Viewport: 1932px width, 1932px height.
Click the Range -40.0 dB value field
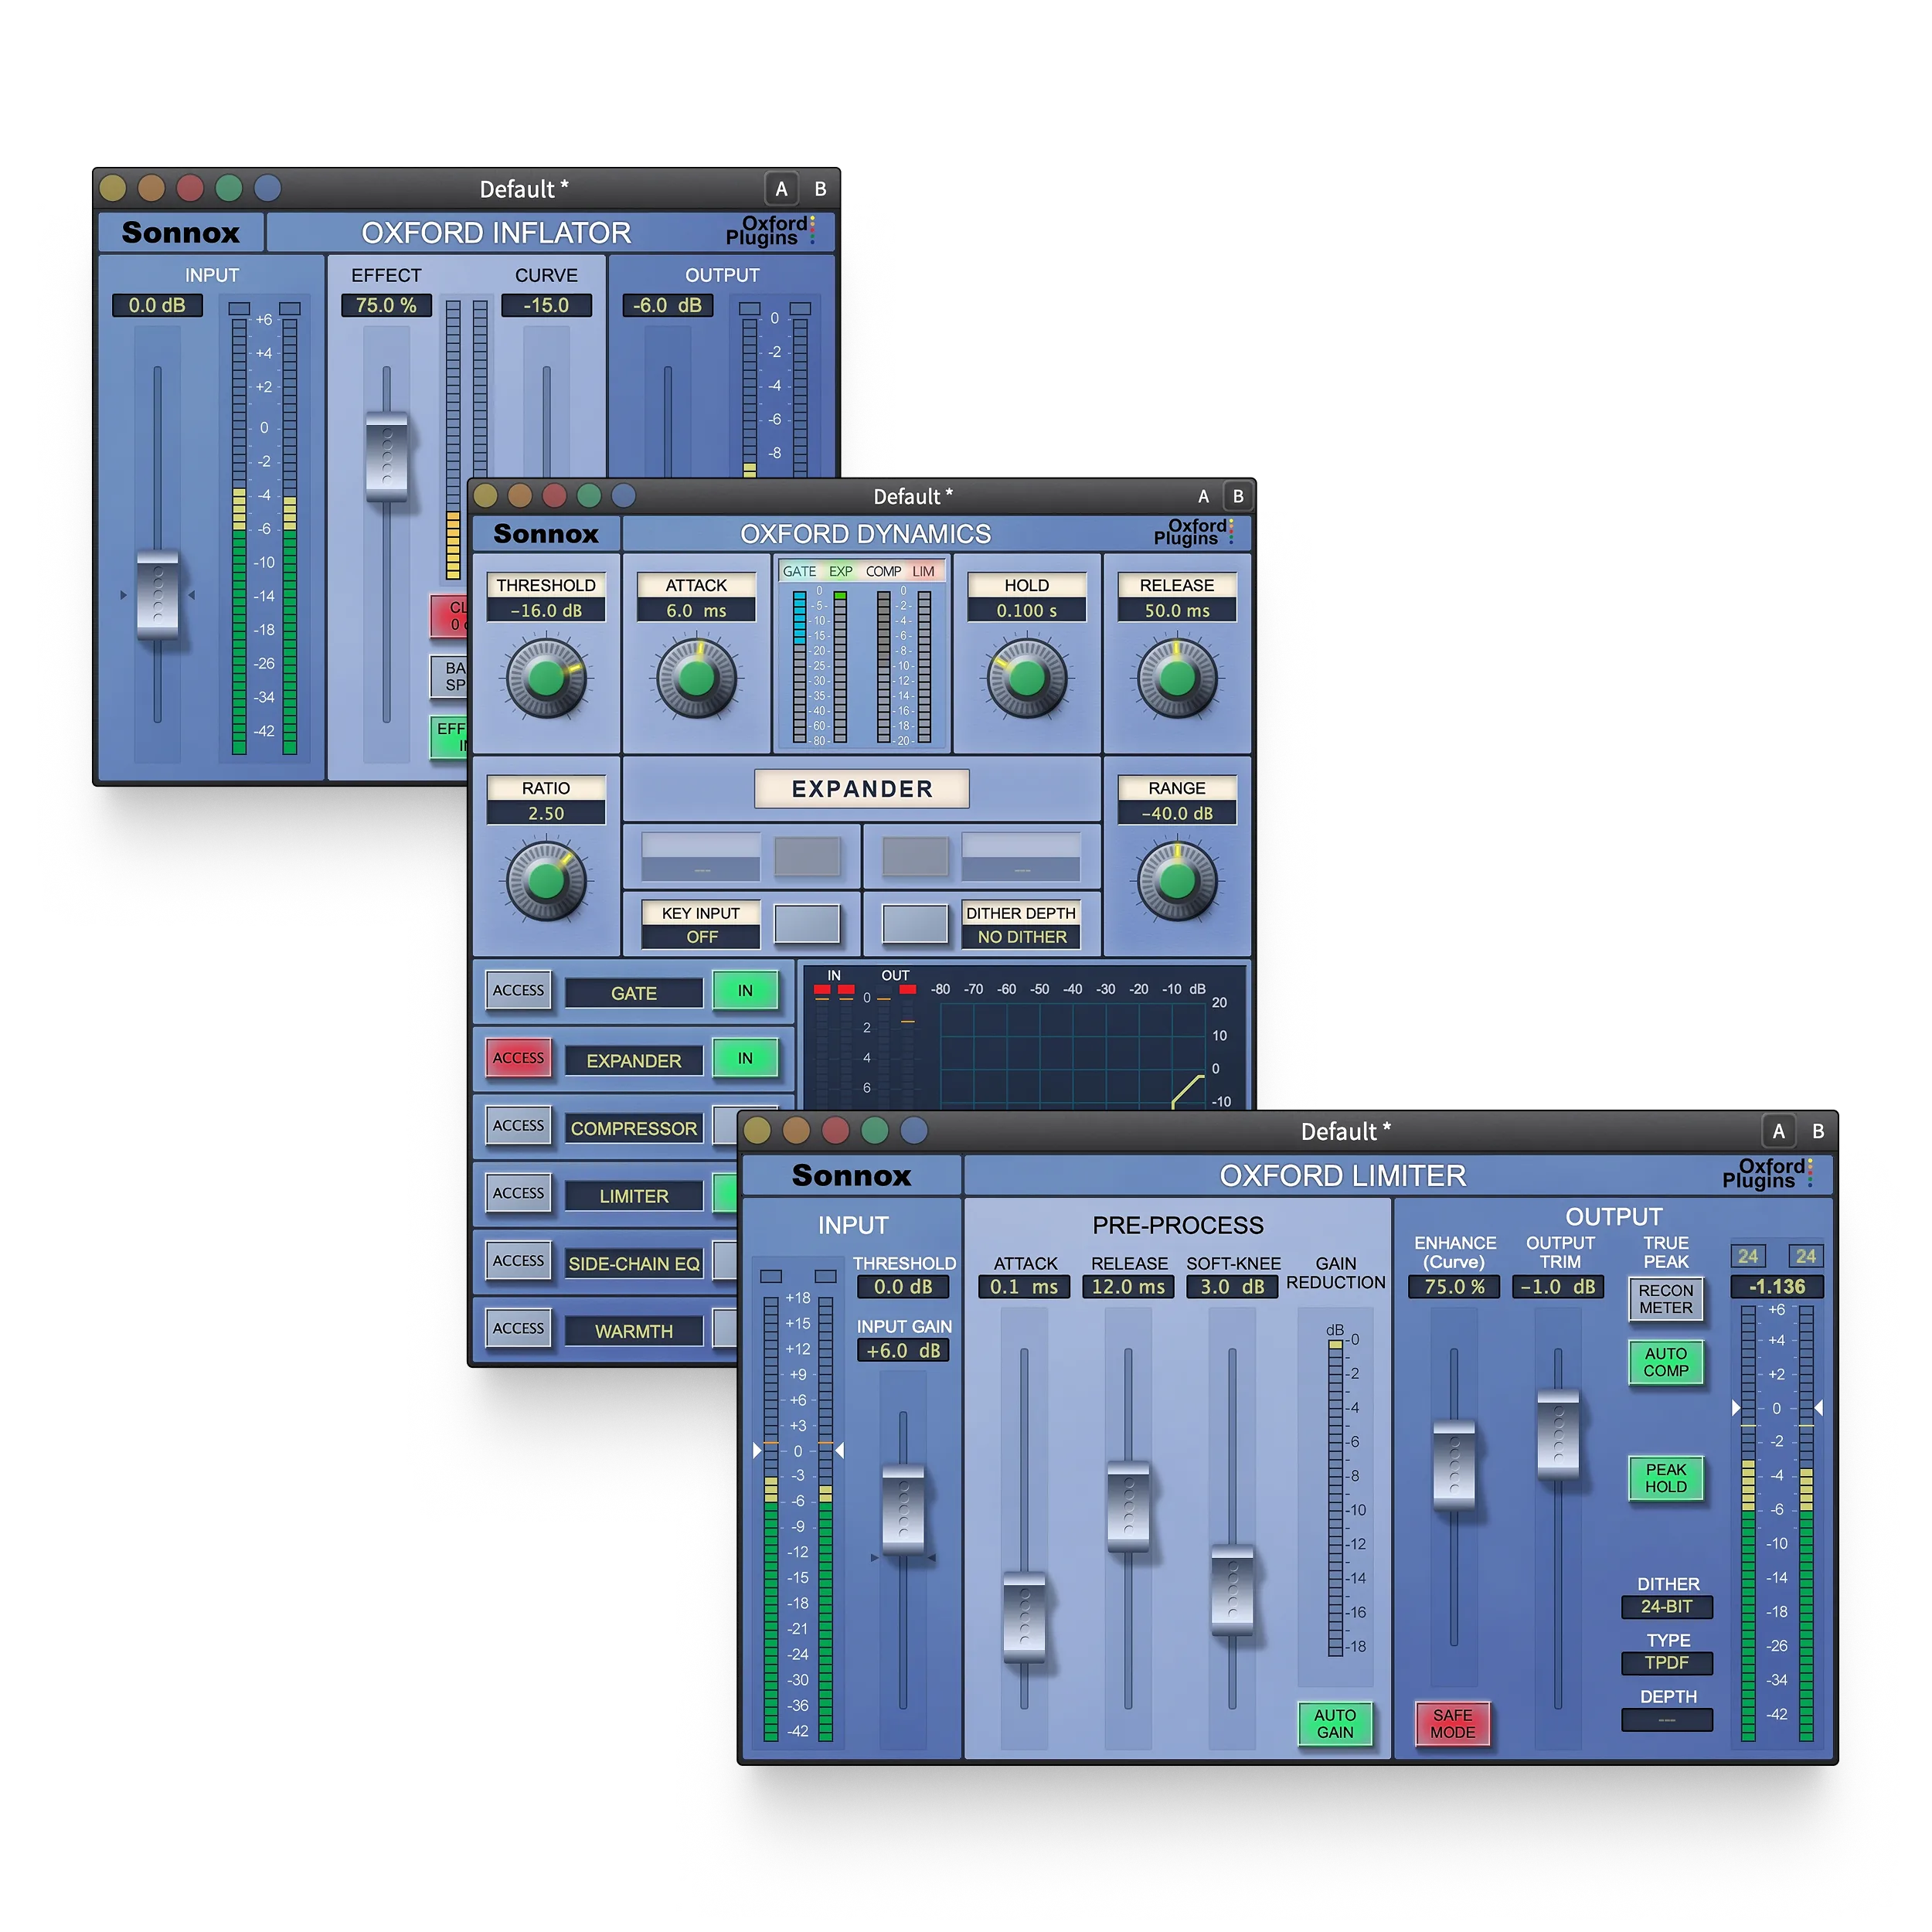(x=1177, y=813)
